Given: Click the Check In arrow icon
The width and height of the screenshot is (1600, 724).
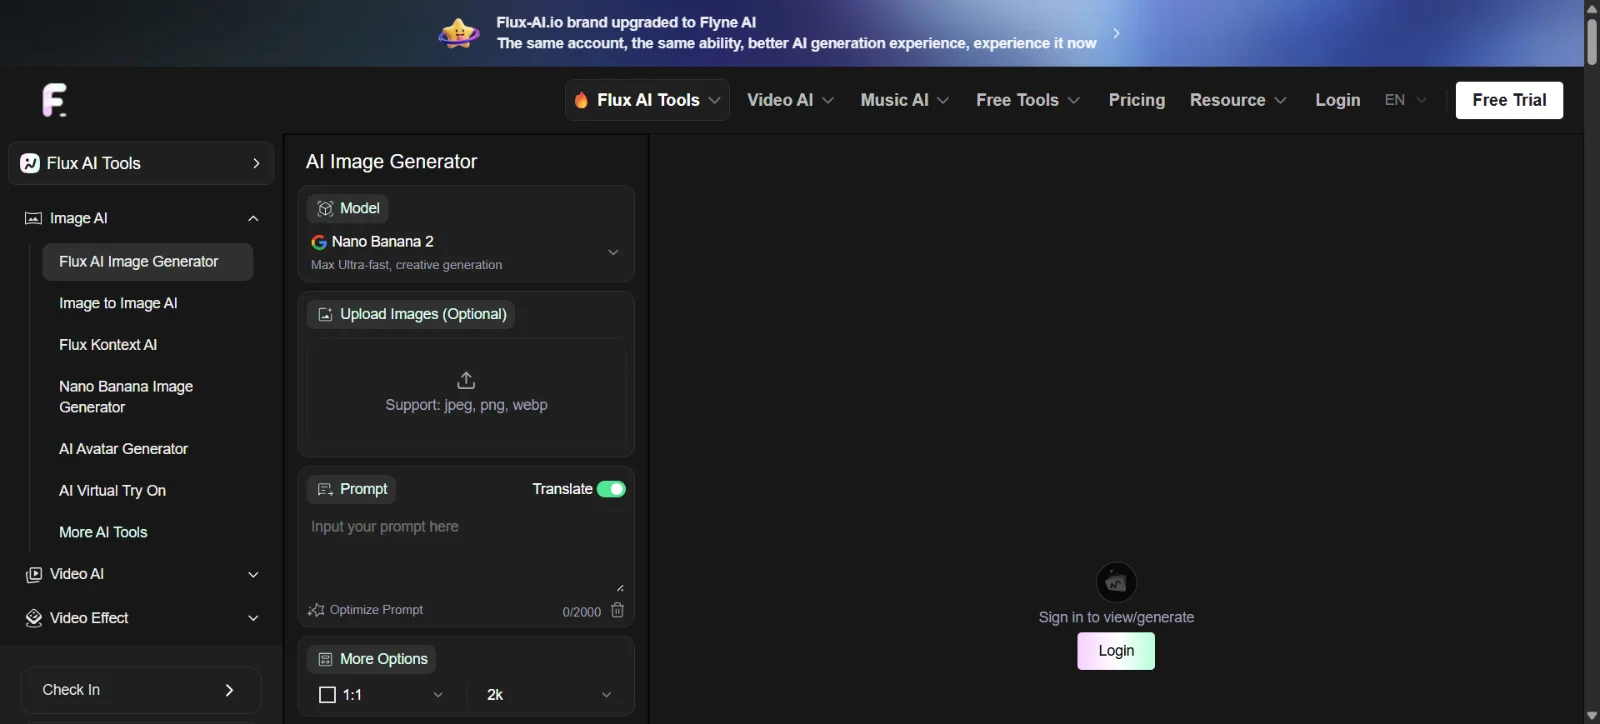Looking at the screenshot, I should point(229,690).
